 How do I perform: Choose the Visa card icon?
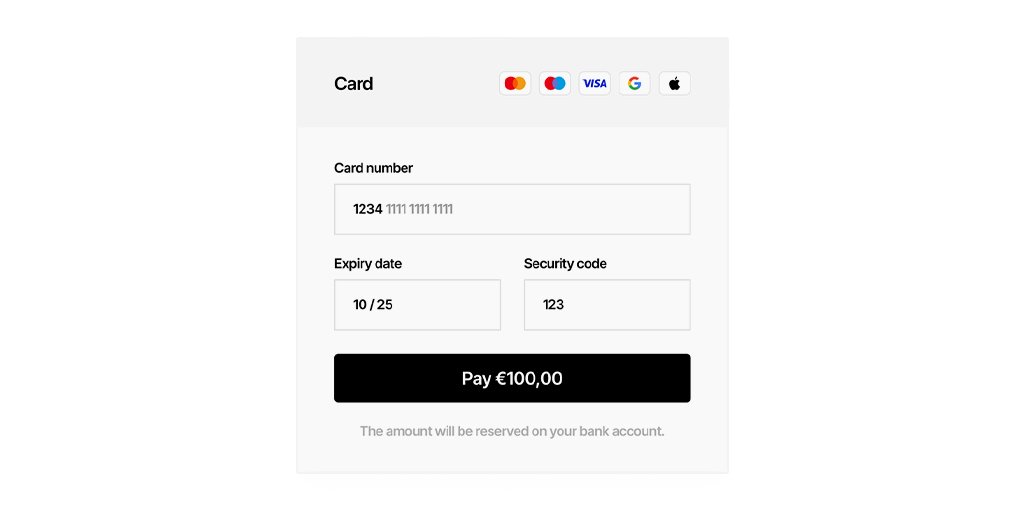(595, 84)
